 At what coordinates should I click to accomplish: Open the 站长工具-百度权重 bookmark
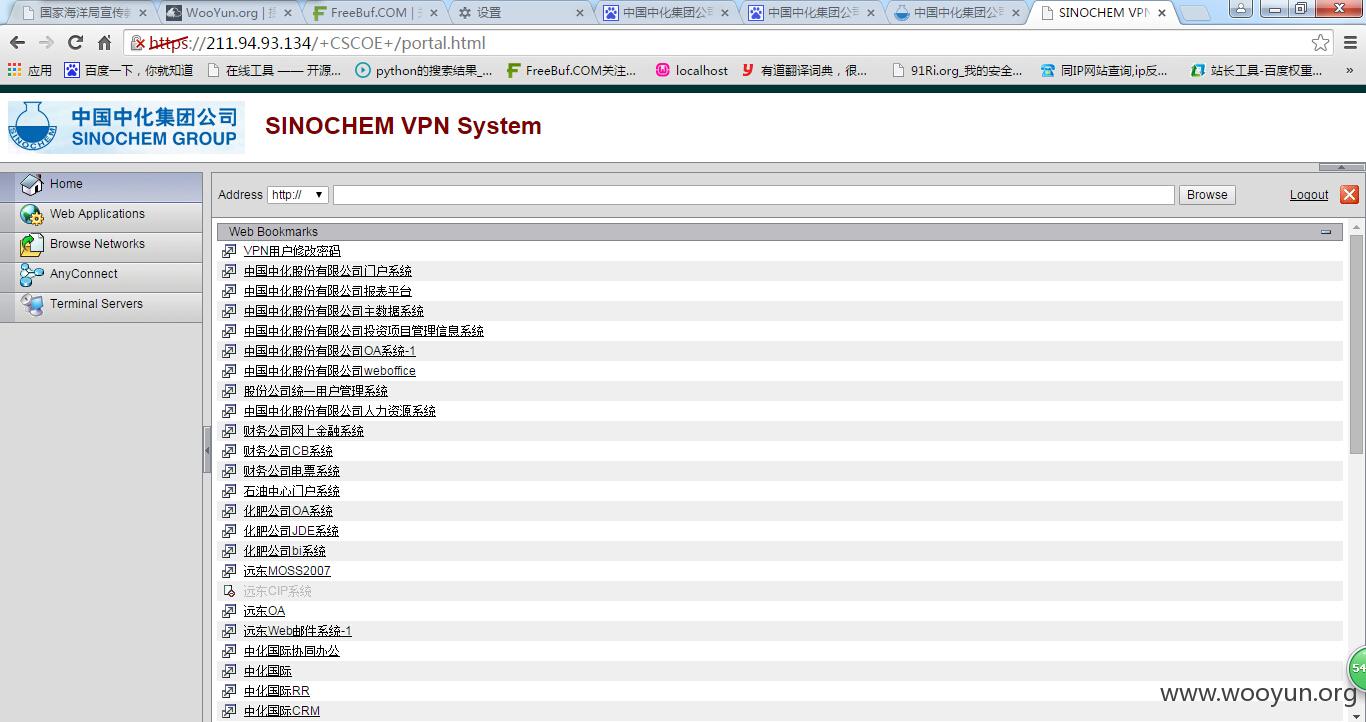click(1257, 71)
